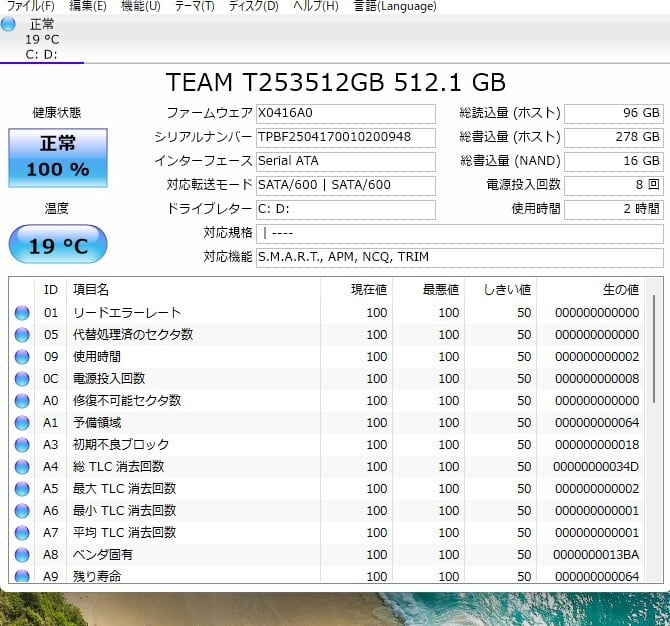Click the status orb for 総 TLC 消去回数
The width and height of the screenshot is (670, 626).
click(22, 467)
